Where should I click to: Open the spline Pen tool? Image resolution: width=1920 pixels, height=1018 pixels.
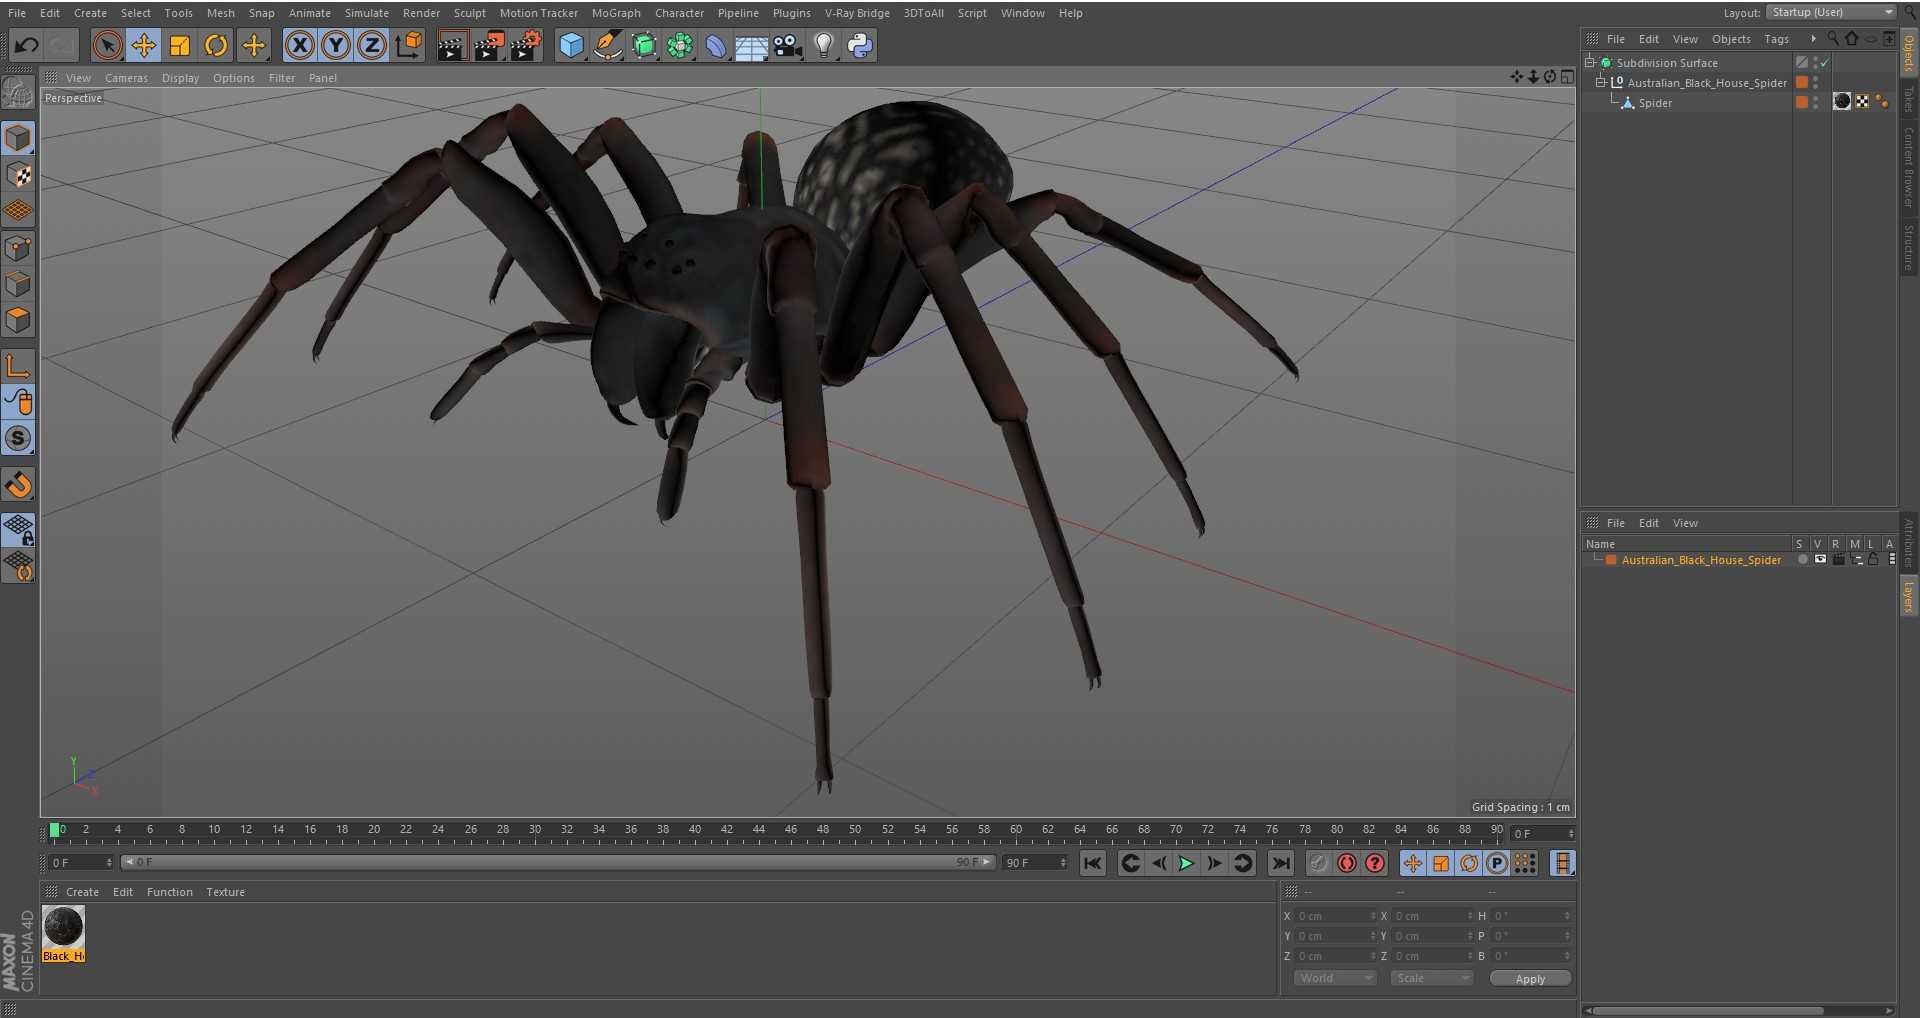(607, 45)
